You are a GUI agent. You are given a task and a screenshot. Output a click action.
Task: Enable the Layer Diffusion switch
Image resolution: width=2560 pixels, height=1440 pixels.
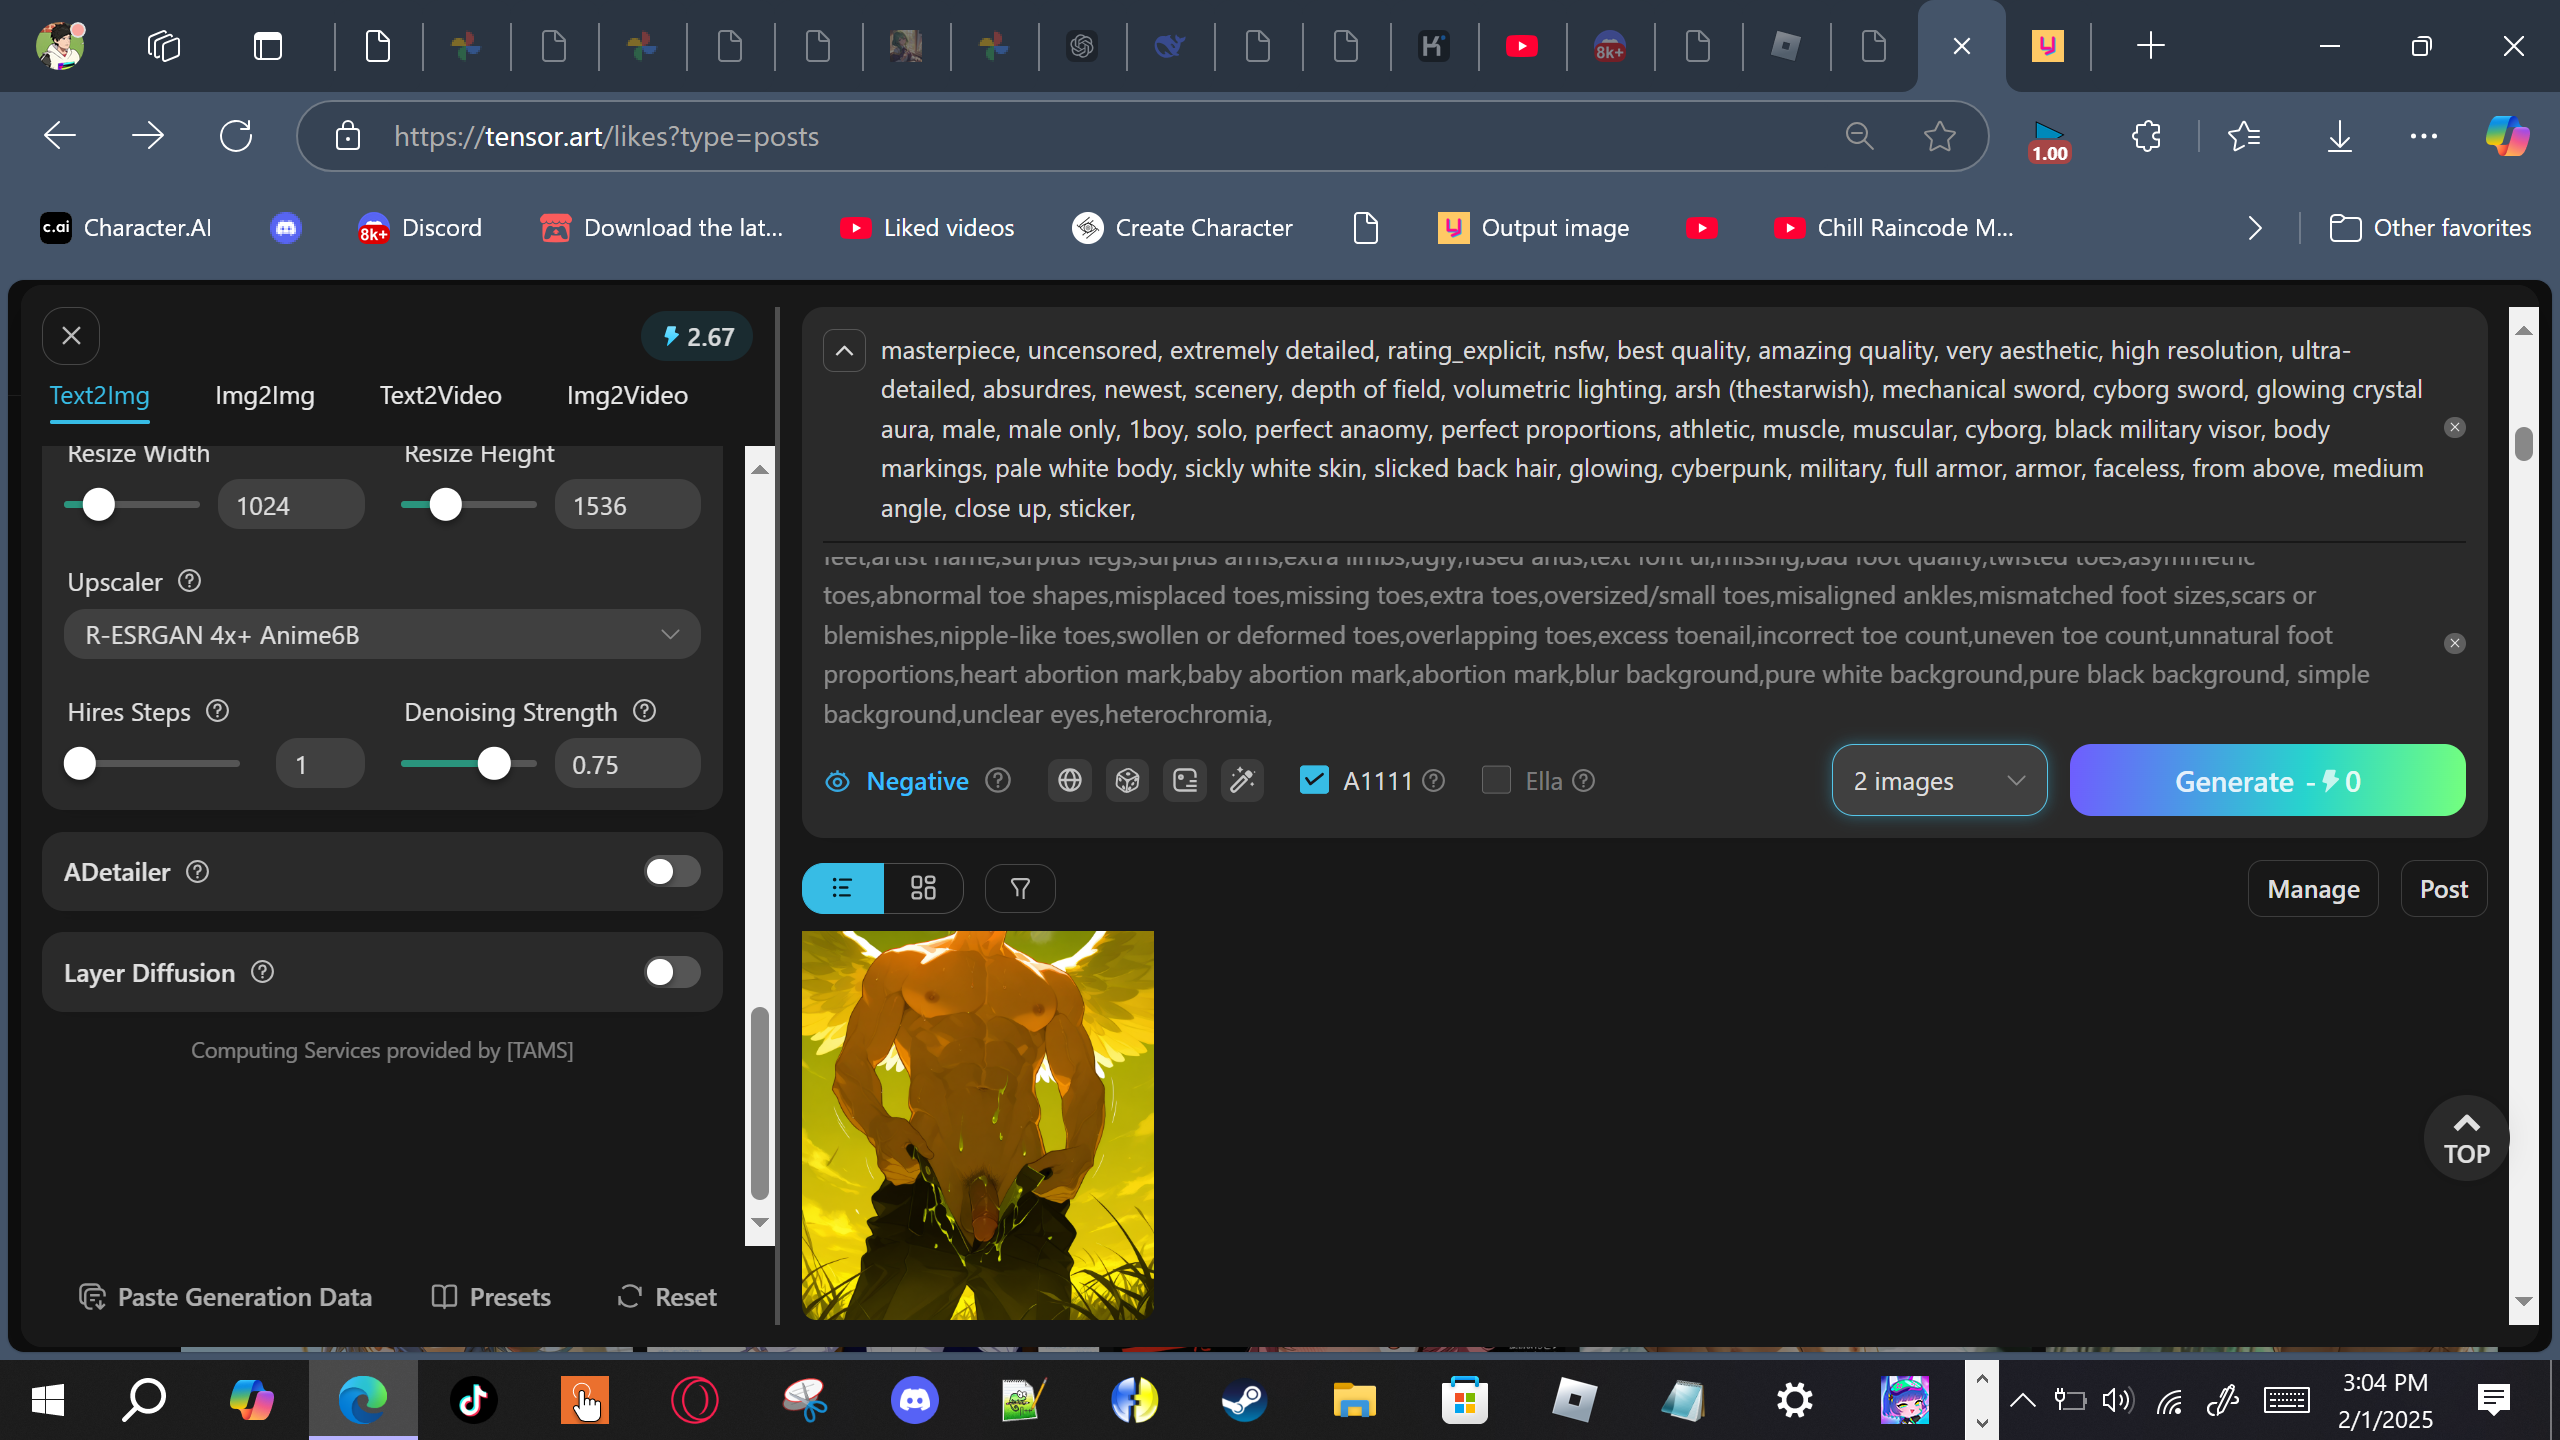point(672,972)
